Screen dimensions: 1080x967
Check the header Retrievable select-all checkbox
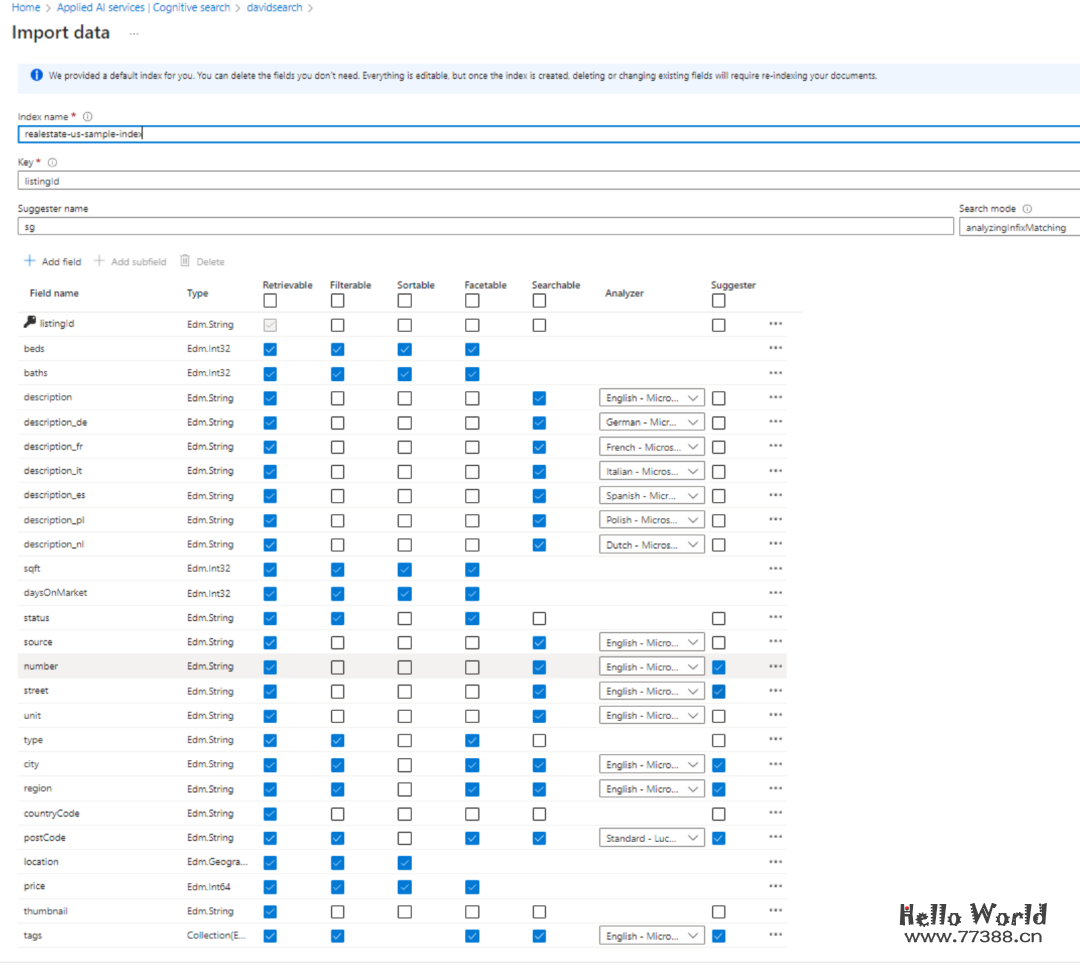270,301
